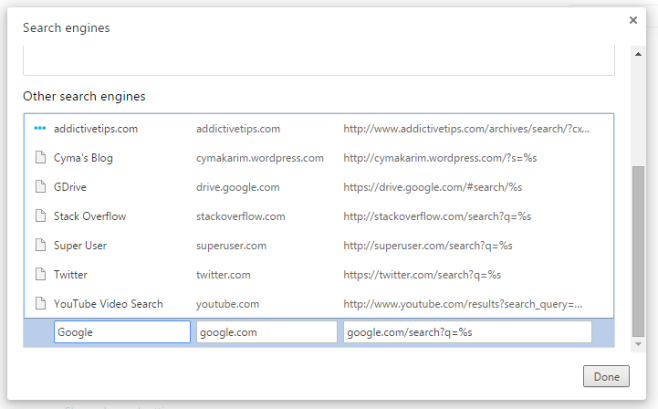Click the scrollbar down arrow

click(638, 344)
